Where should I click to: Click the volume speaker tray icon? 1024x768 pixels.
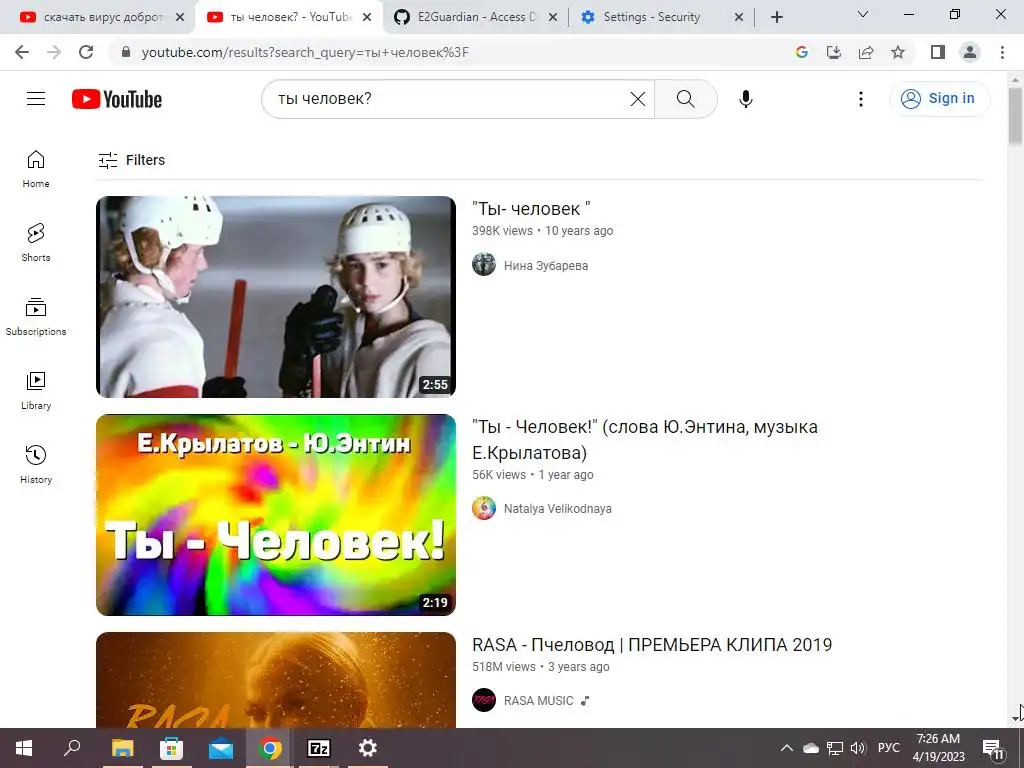pos(858,748)
